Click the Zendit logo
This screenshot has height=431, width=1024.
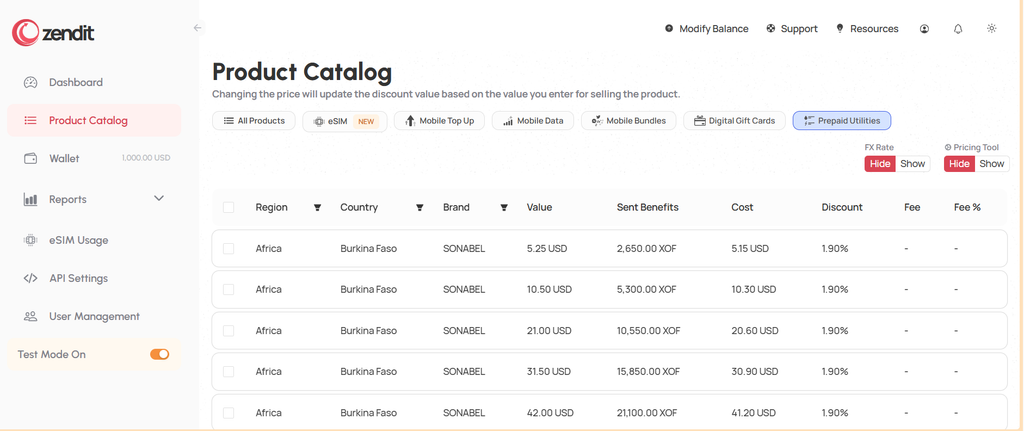54,33
